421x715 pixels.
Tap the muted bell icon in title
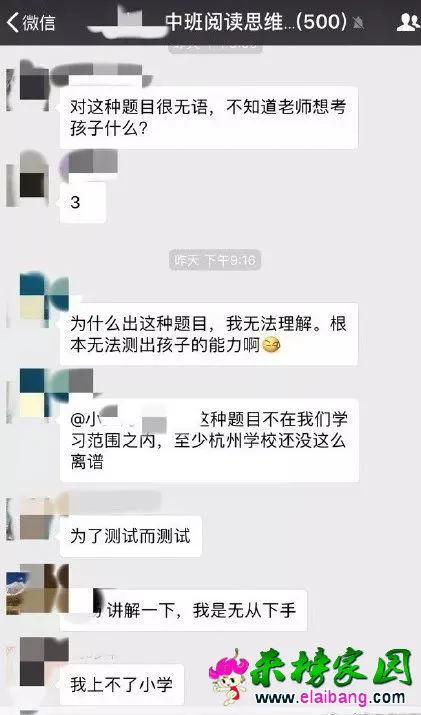358,23
